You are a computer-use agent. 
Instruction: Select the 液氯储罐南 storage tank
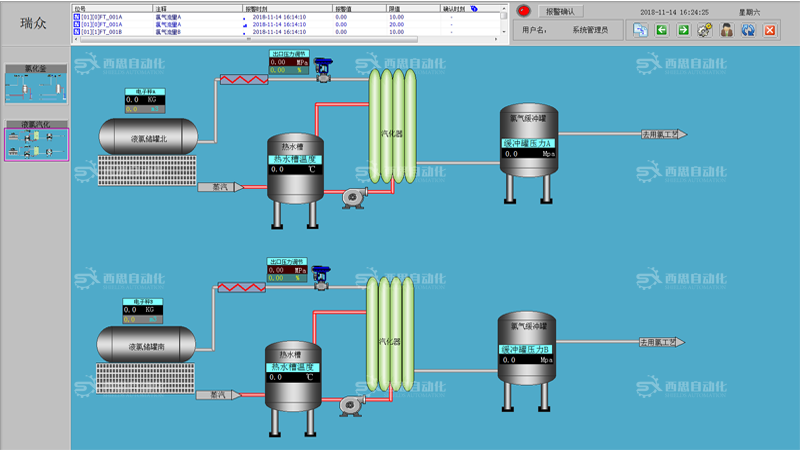tap(146, 344)
